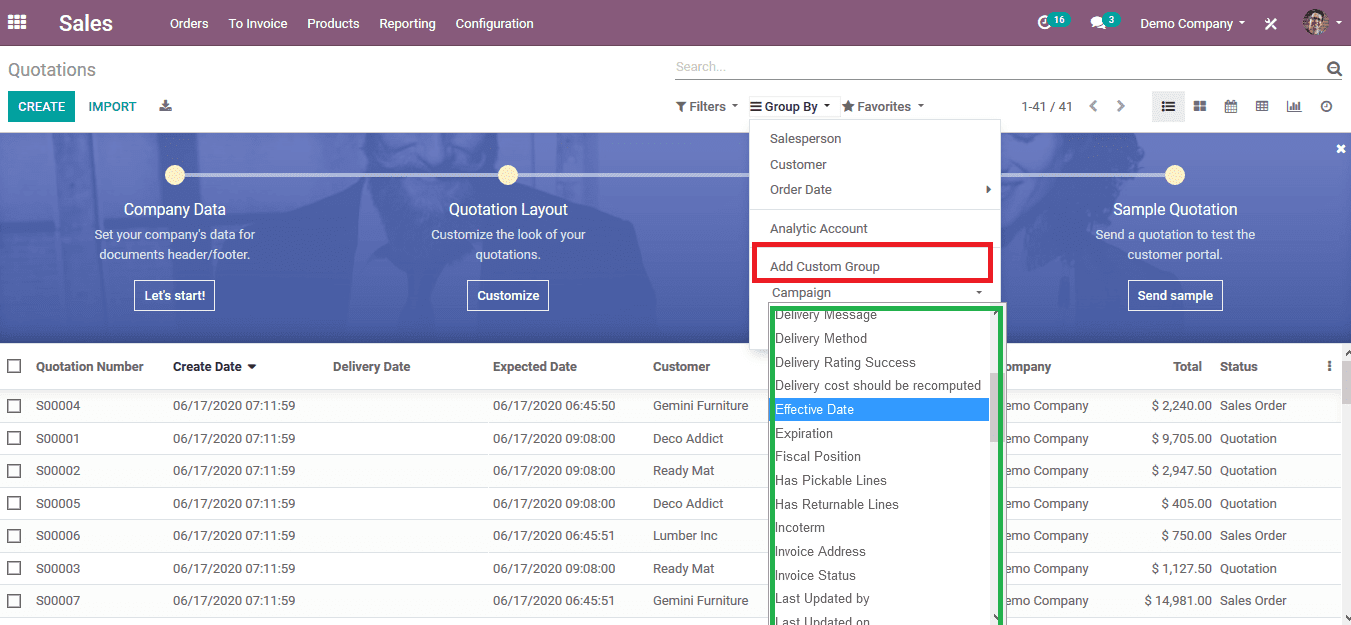The width and height of the screenshot is (1351, 625).
Task: Click the export download icon
Action: 166,106
